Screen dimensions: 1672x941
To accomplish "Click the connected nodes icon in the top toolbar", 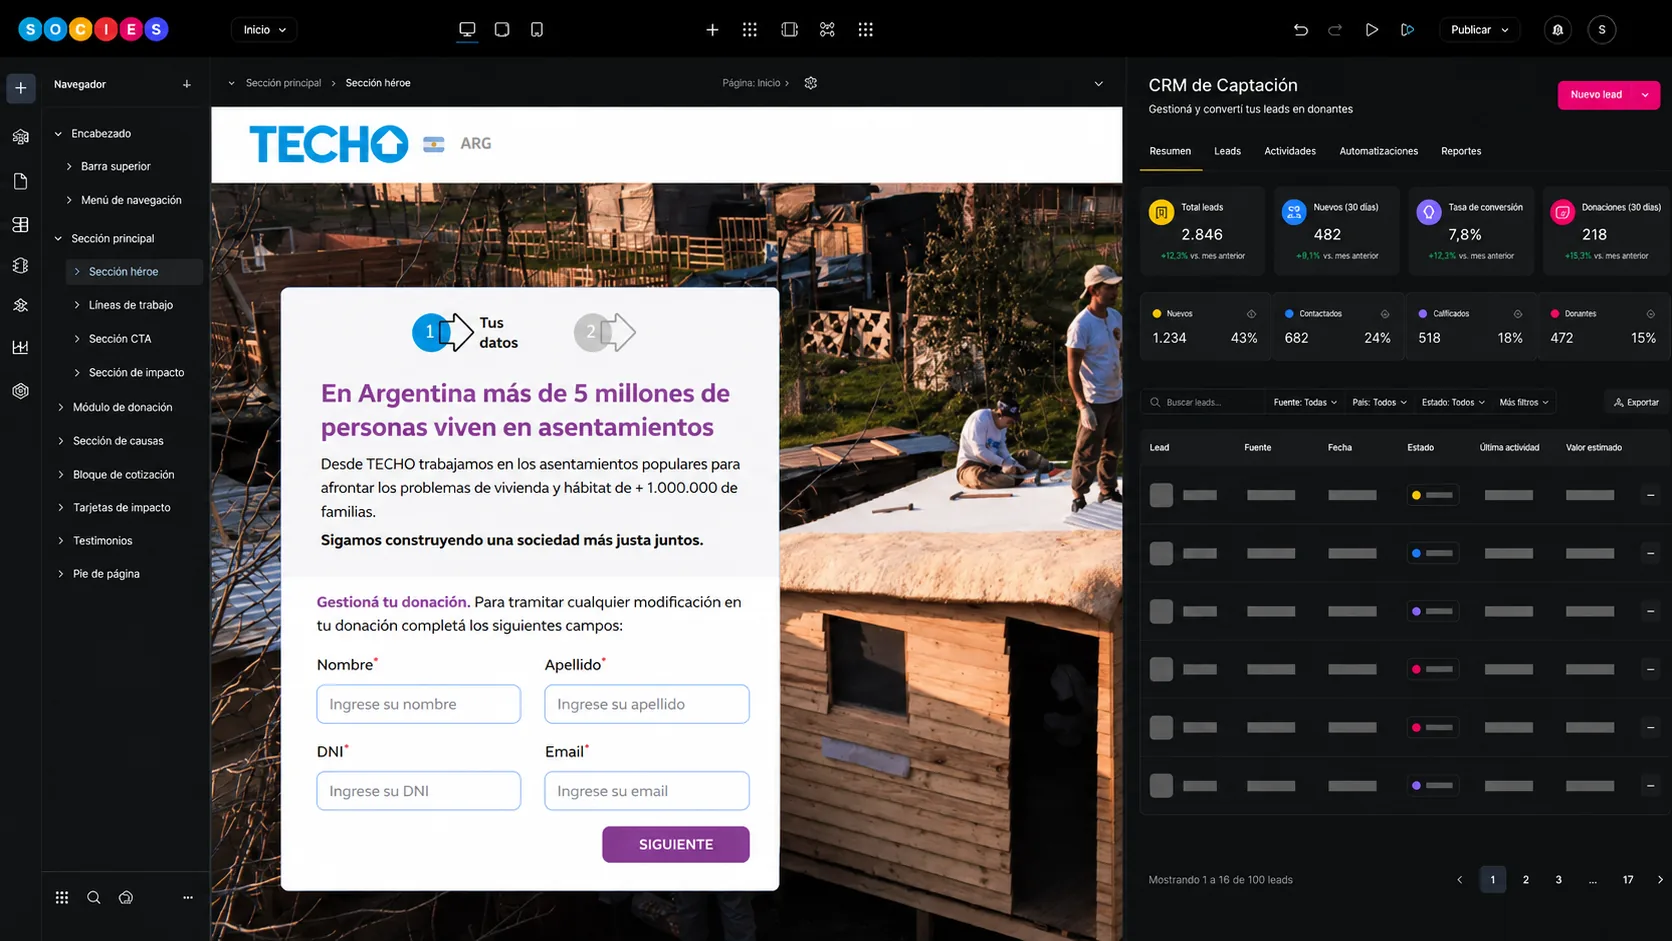I will (x=827, y=30).
